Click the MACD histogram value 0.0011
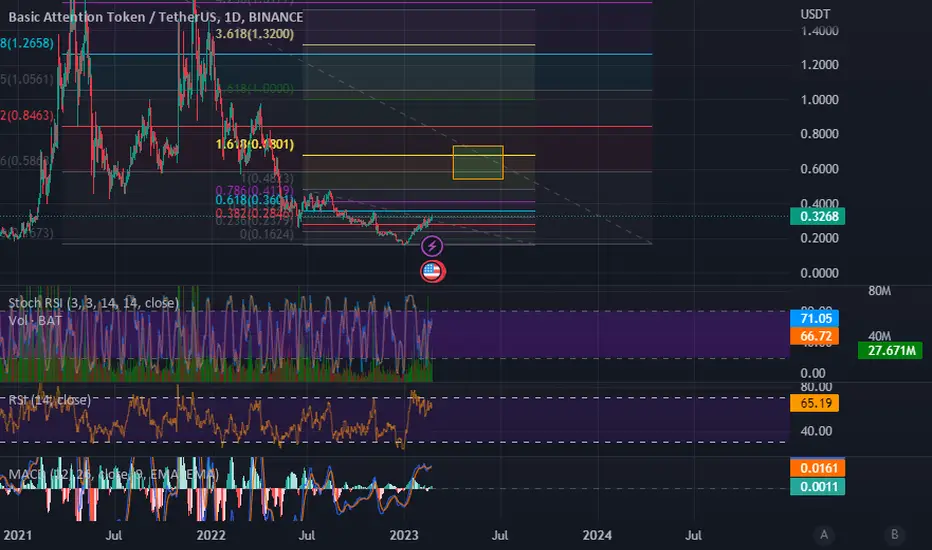This screenshot has height=550, width=932. coord(817,486)
